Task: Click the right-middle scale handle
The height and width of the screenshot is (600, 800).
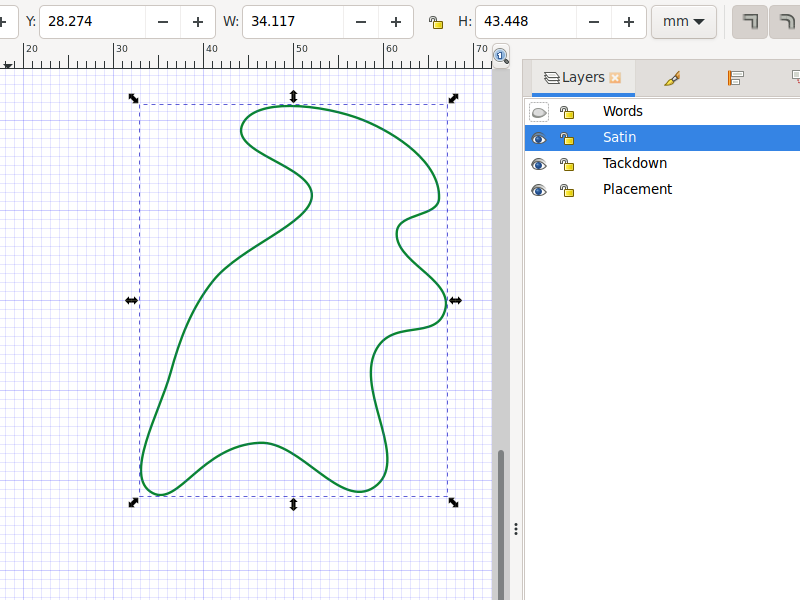Action: pyautogui.click(x=456, y=301)
